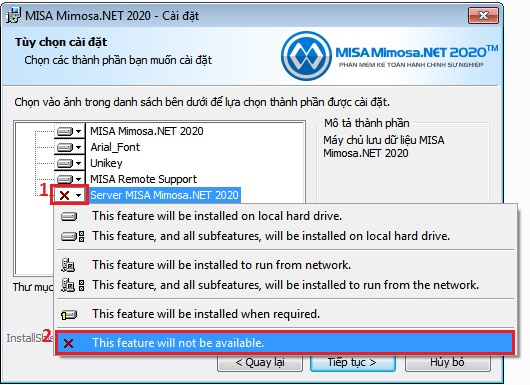Viewport: 530px width, 385px height.
Task: Choose 'feature, and all subfeatures, installed on local hard drive'
Action: click(285, 236)
